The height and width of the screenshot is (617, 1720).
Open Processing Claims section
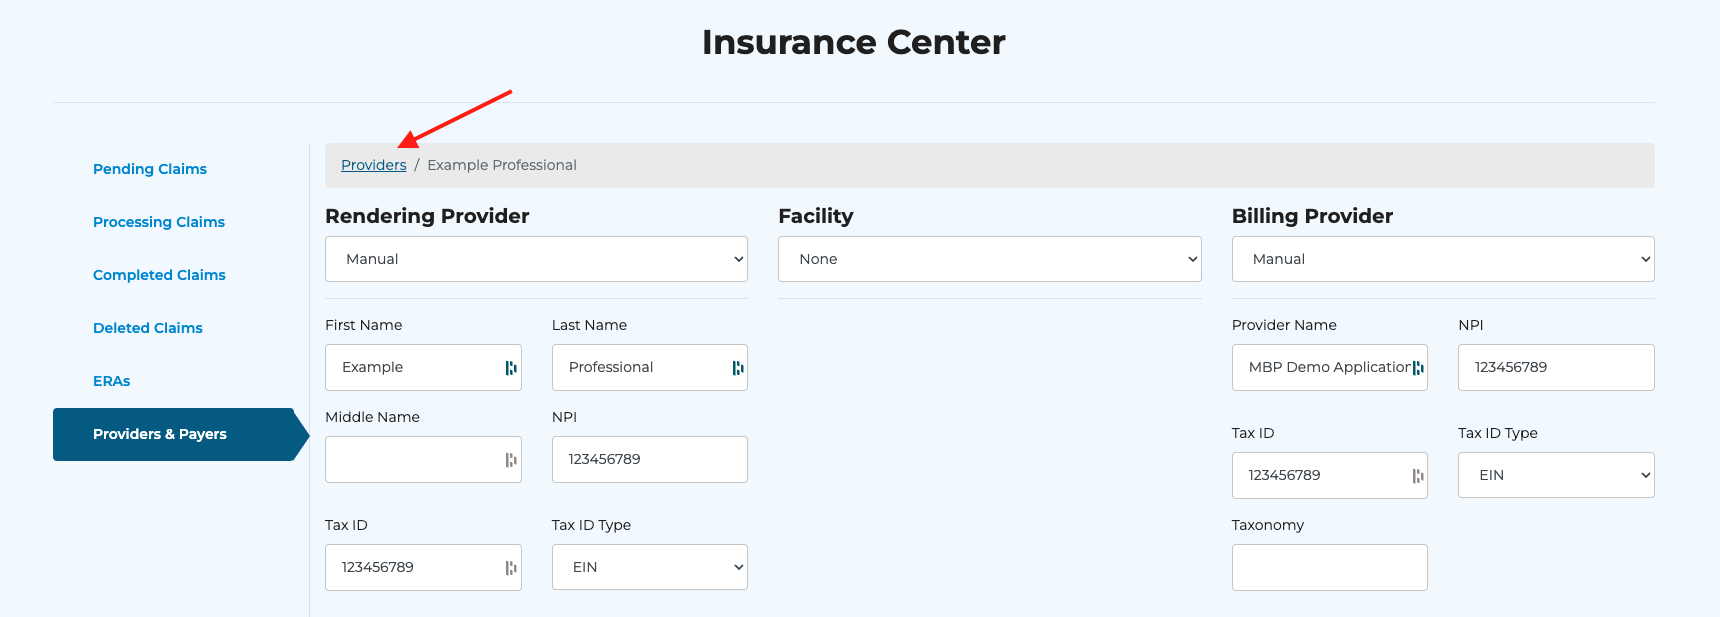coord(159,222)
